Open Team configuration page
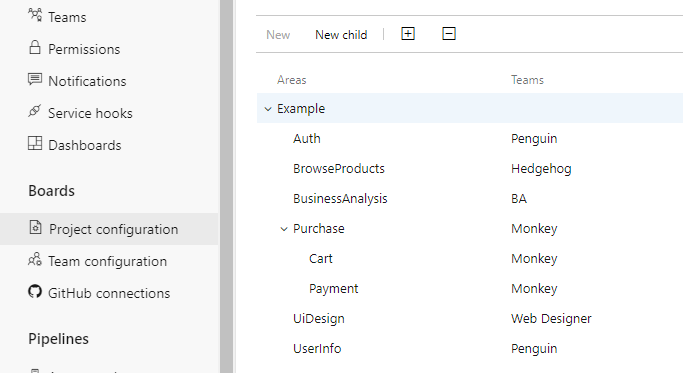Image resolution: width=683 pixels, height=373 pixels. [x=109, y=261]
